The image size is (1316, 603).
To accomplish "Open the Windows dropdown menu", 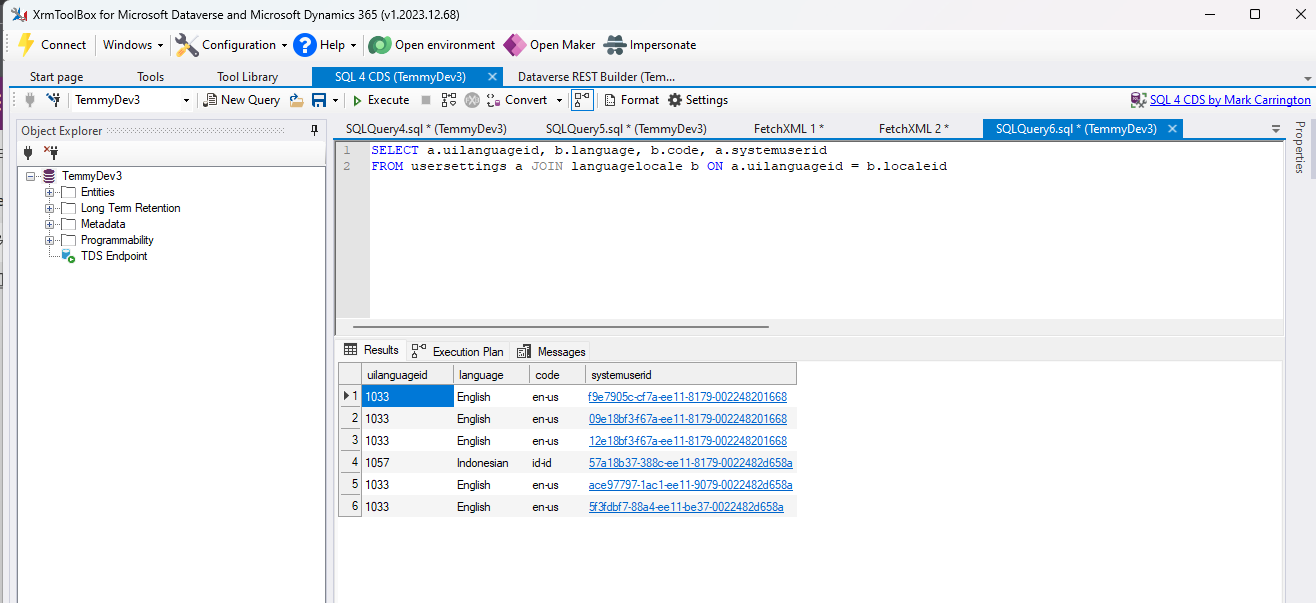I will pos(133,45).
